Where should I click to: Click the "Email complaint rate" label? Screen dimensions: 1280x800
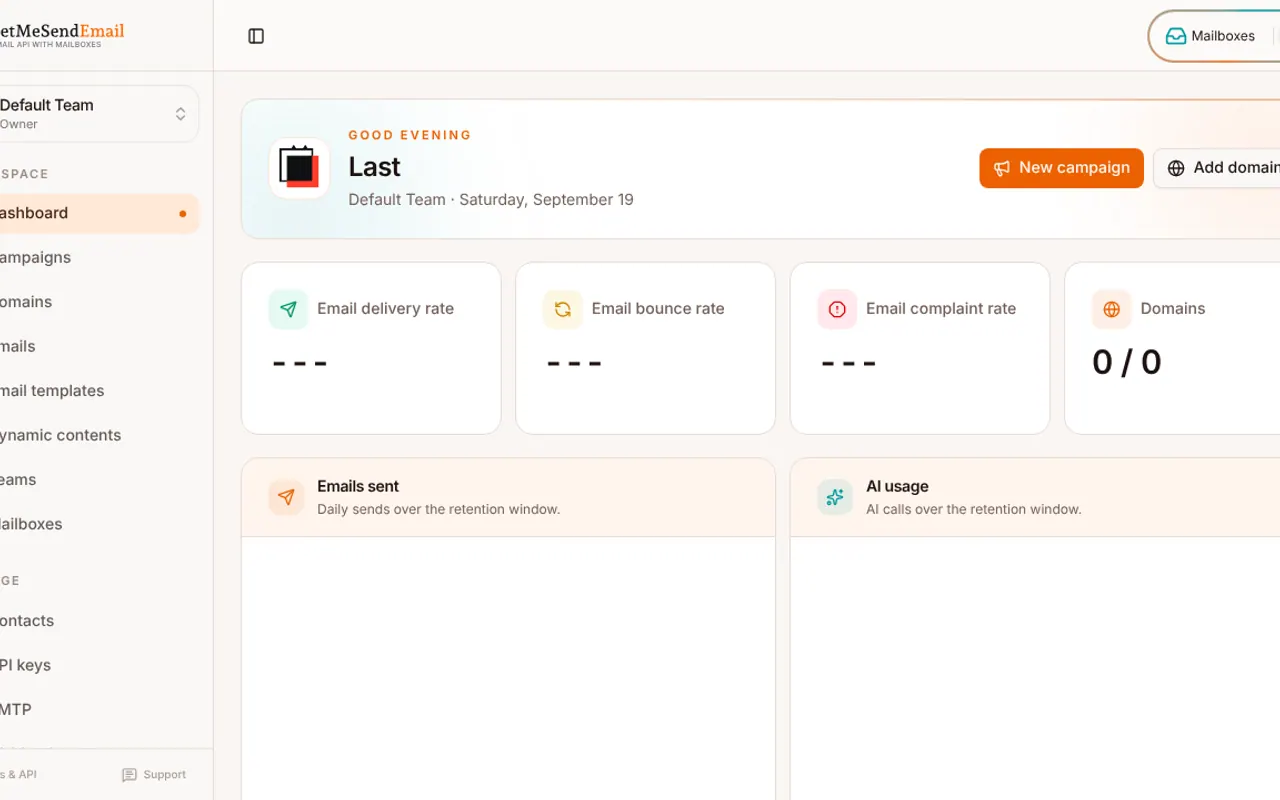[941, 309]
